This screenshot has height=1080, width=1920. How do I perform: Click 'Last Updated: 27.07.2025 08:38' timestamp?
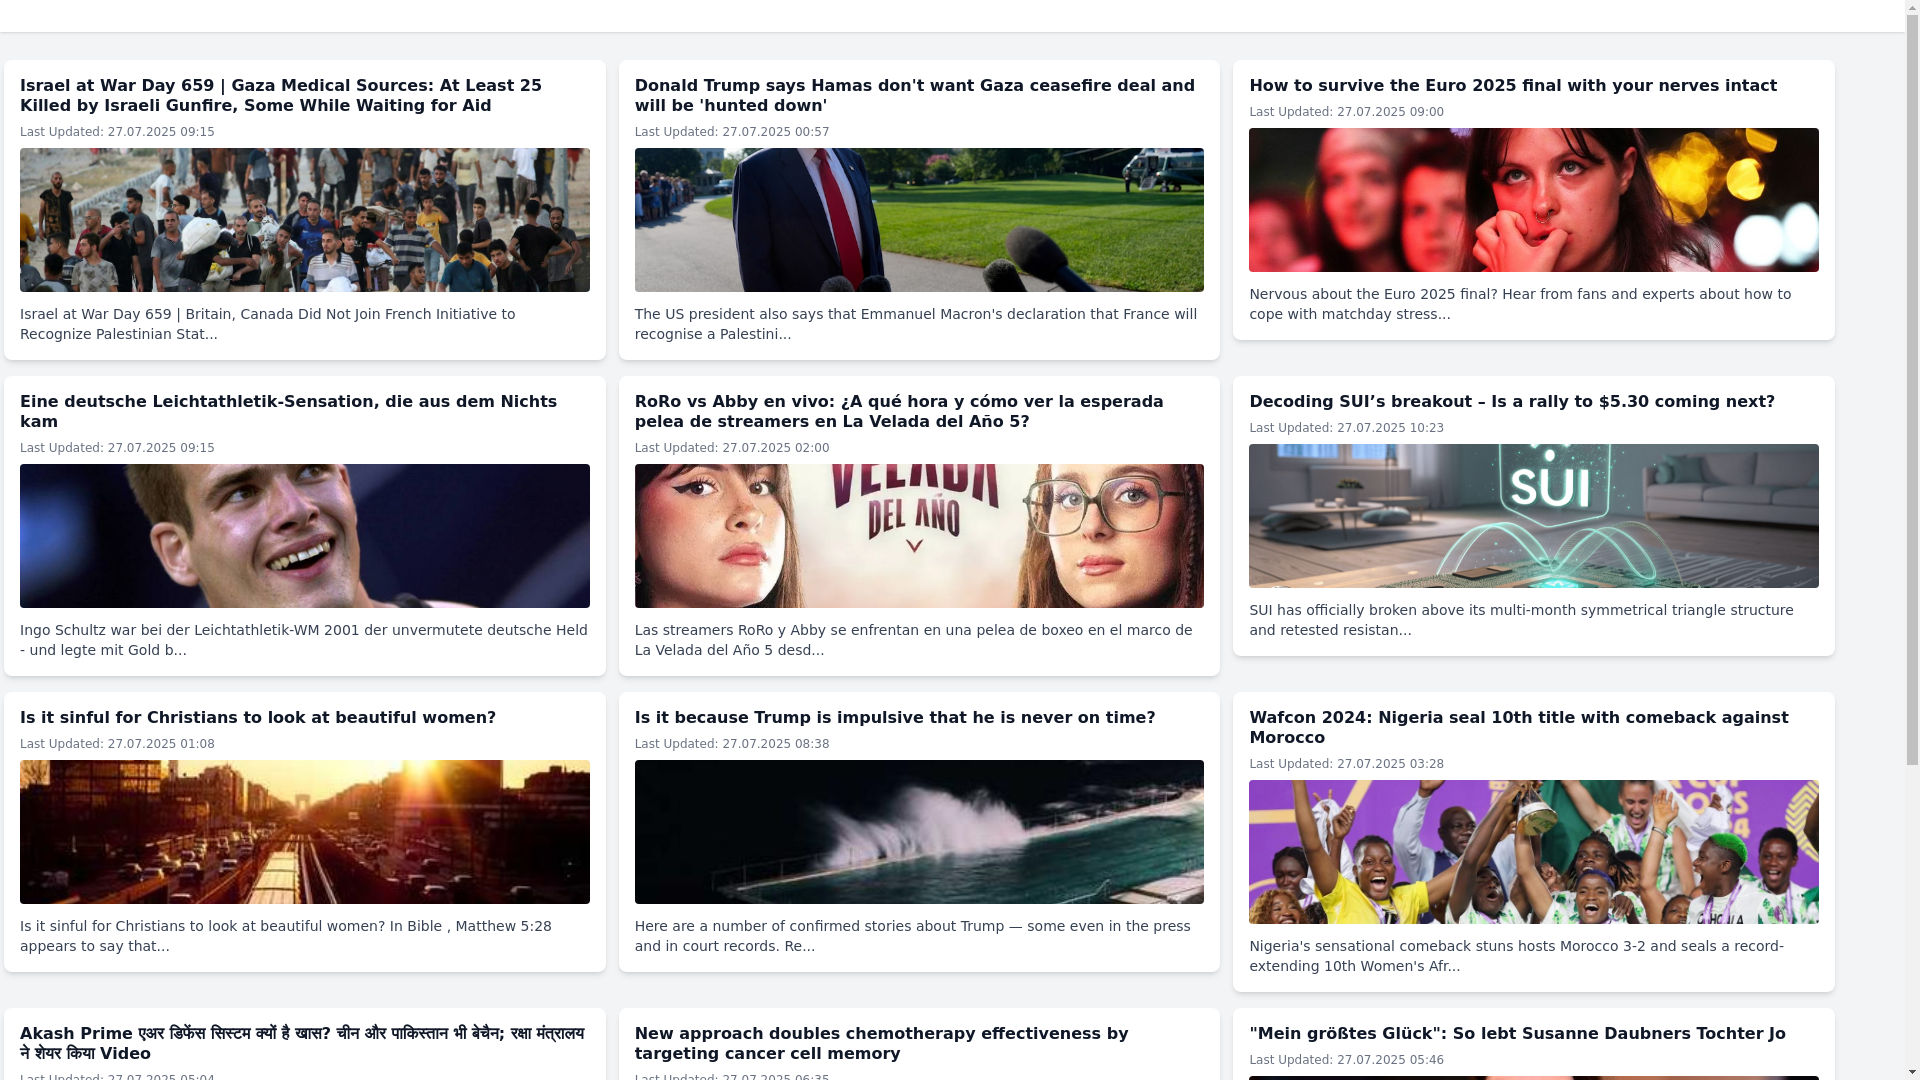732,744
